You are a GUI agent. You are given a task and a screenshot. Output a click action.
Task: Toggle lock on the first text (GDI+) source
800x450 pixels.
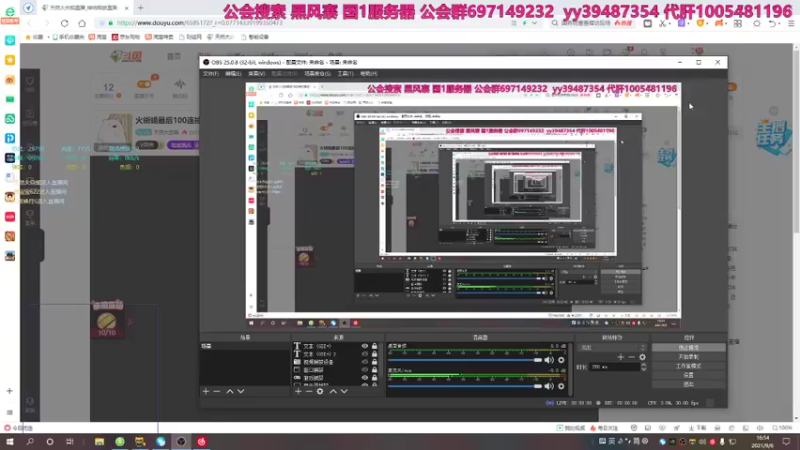[x=374, y=346]
